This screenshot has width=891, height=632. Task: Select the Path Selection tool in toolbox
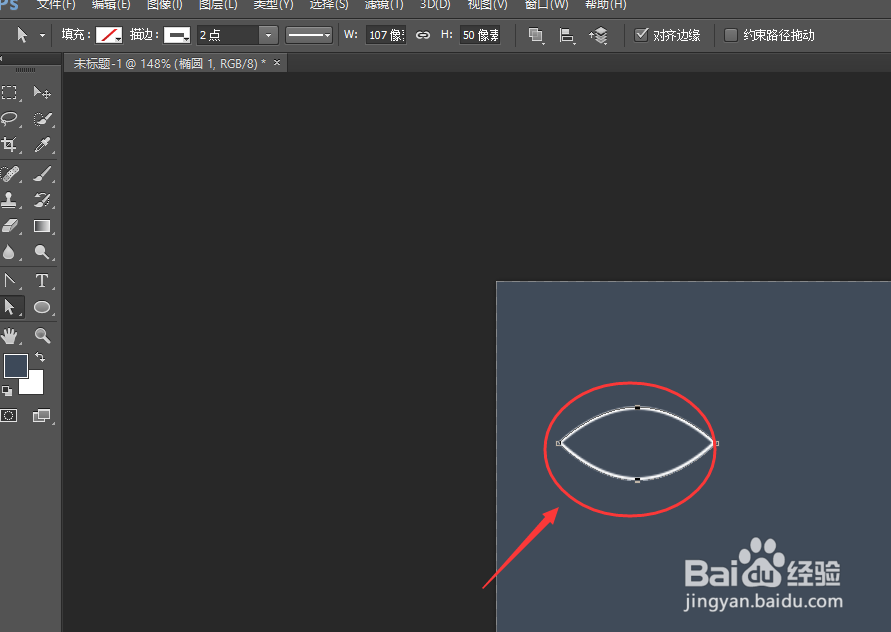coord(10,307)
